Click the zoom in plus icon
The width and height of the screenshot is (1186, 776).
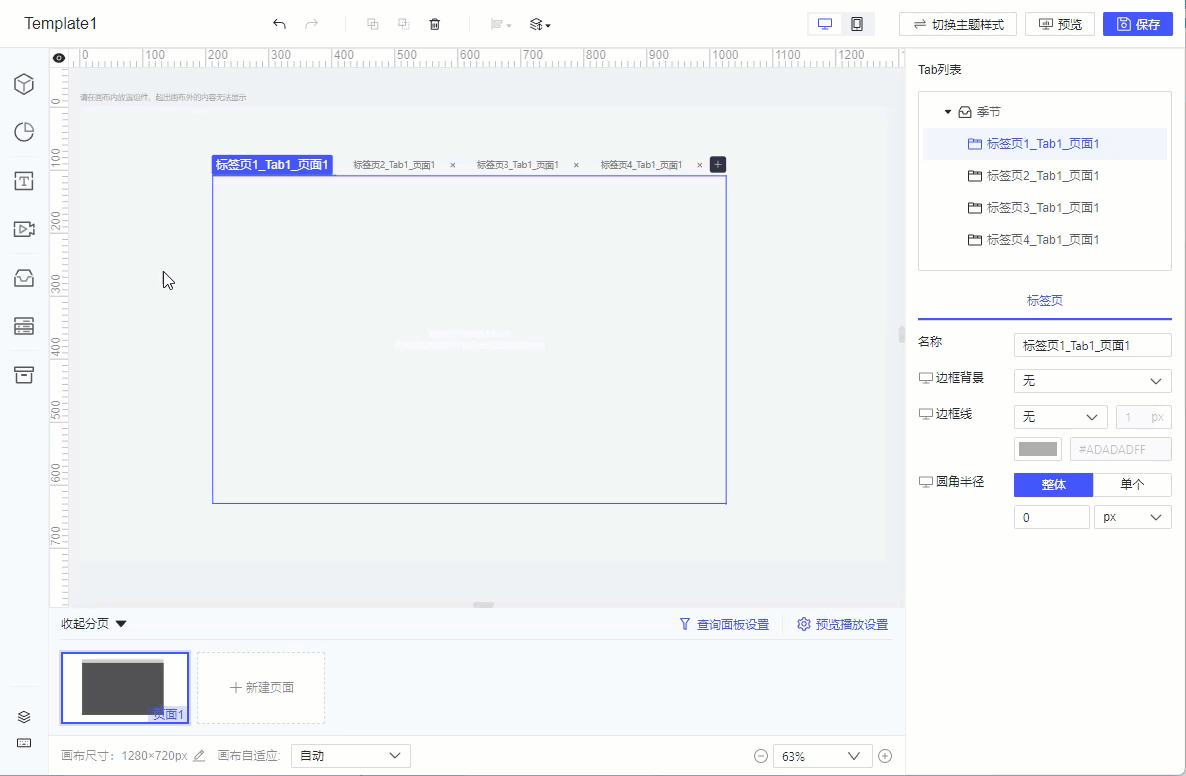[884, 757]
